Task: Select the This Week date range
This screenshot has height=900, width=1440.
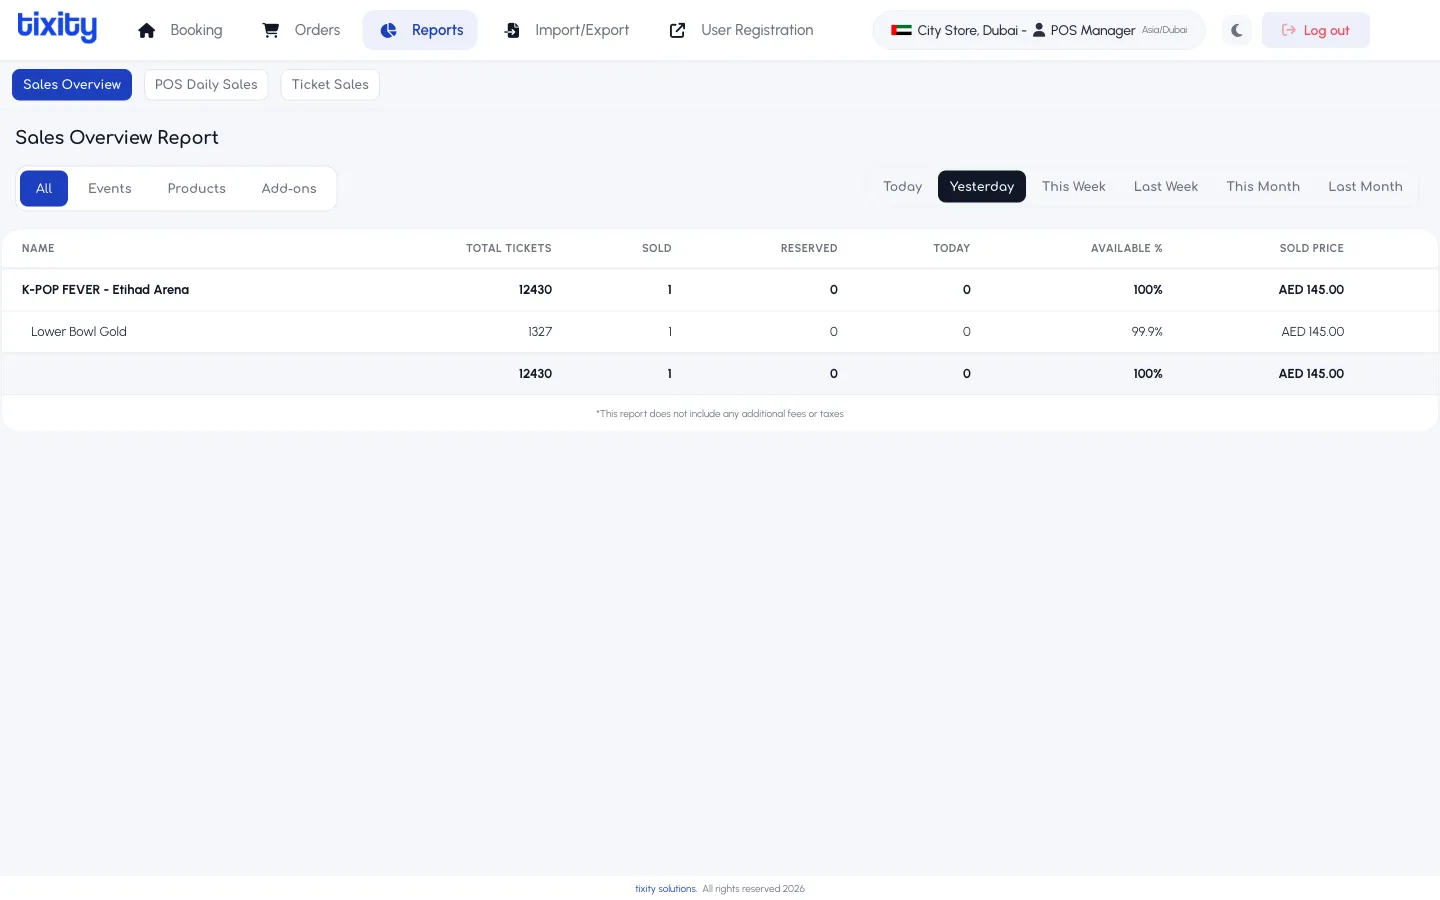Action: pyautogui.click(x=1074, y=186)
